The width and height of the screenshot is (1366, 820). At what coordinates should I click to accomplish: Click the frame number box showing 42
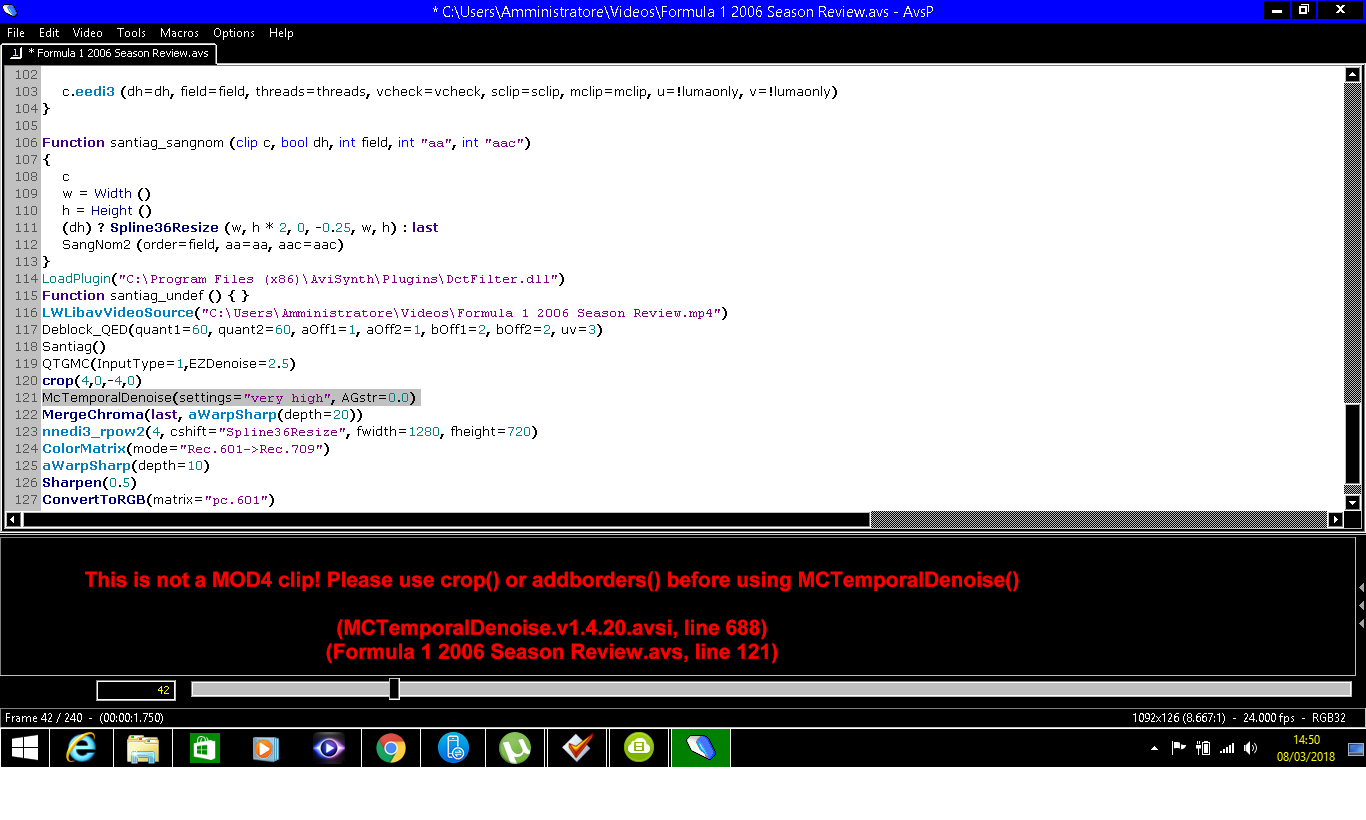136,690
